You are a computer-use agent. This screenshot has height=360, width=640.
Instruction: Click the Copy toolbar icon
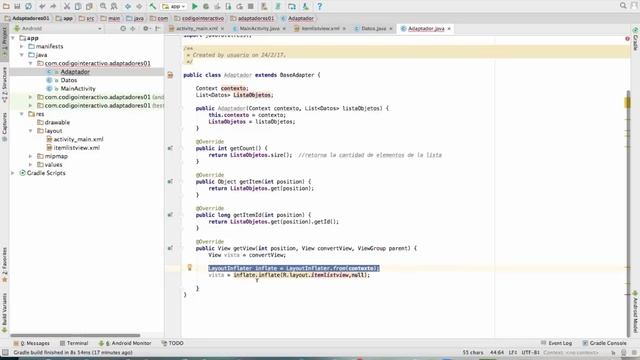[x=78, y=6]
